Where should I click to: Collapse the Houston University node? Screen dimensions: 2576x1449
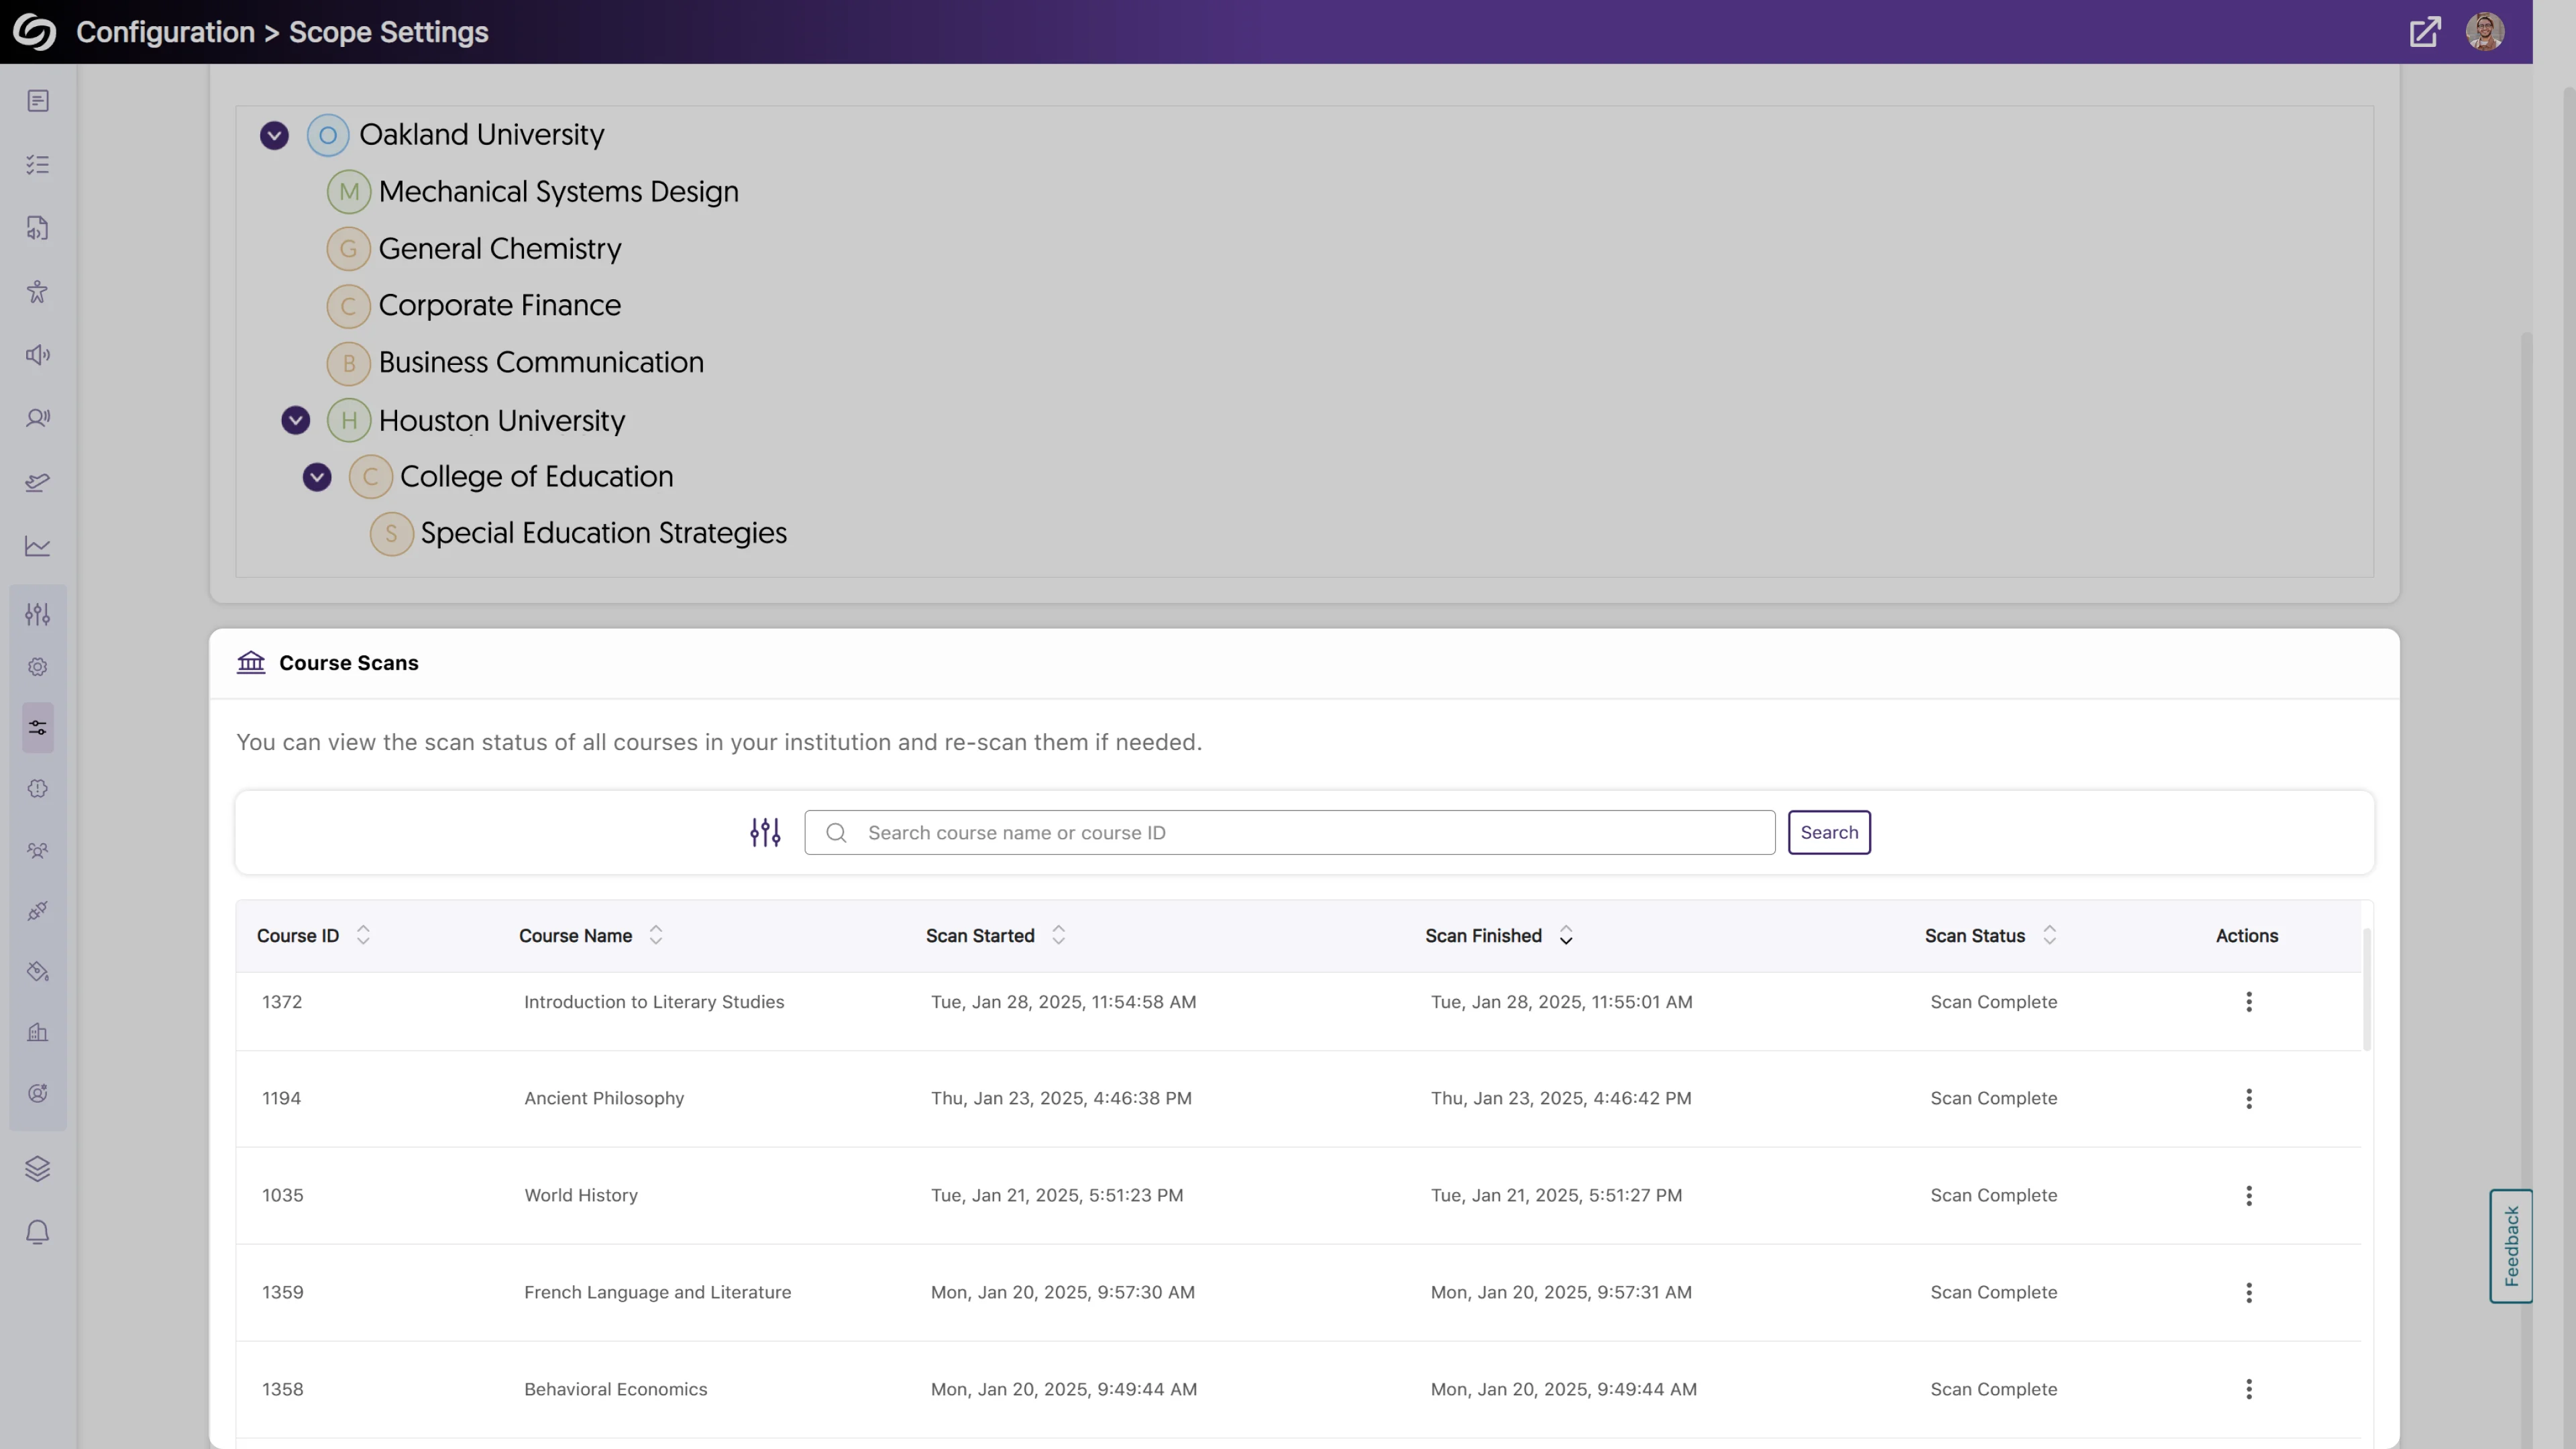(x=295, y=420)
